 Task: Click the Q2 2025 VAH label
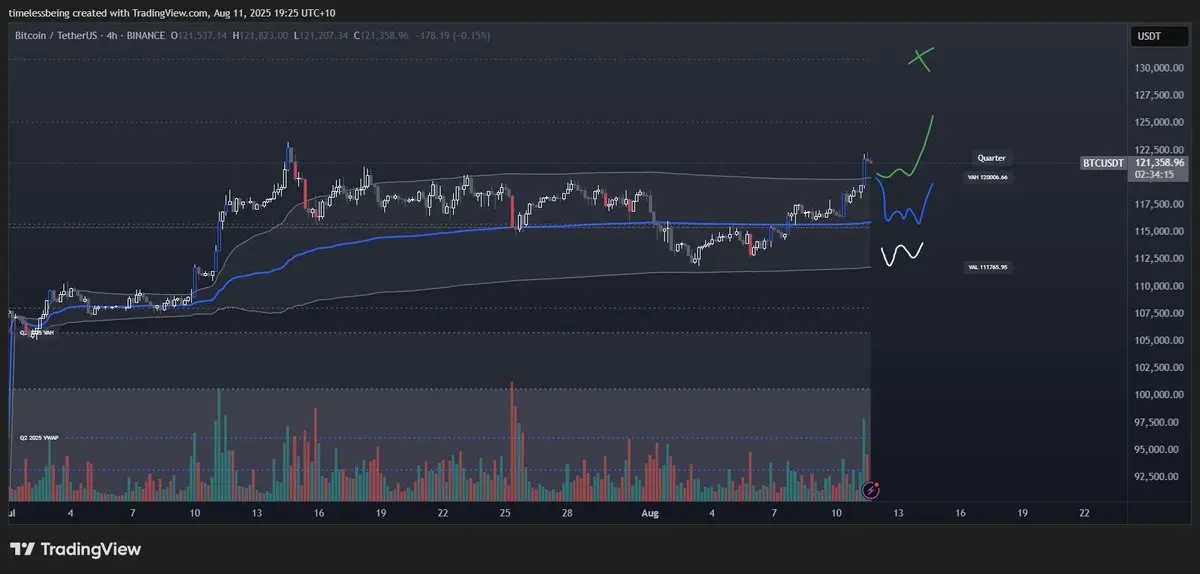[36, 333]
